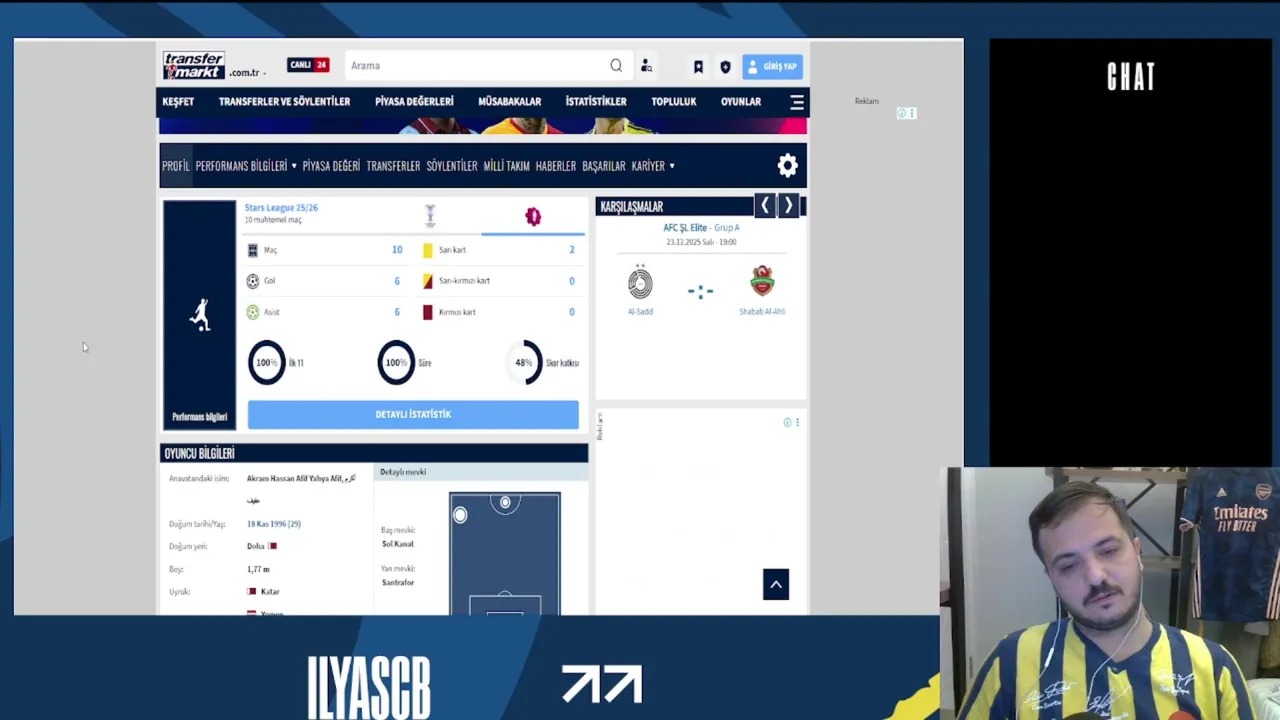Click the match score placeholder -:-
The height and width of the screenshot is (720, 1280).
tap(700, 291)
